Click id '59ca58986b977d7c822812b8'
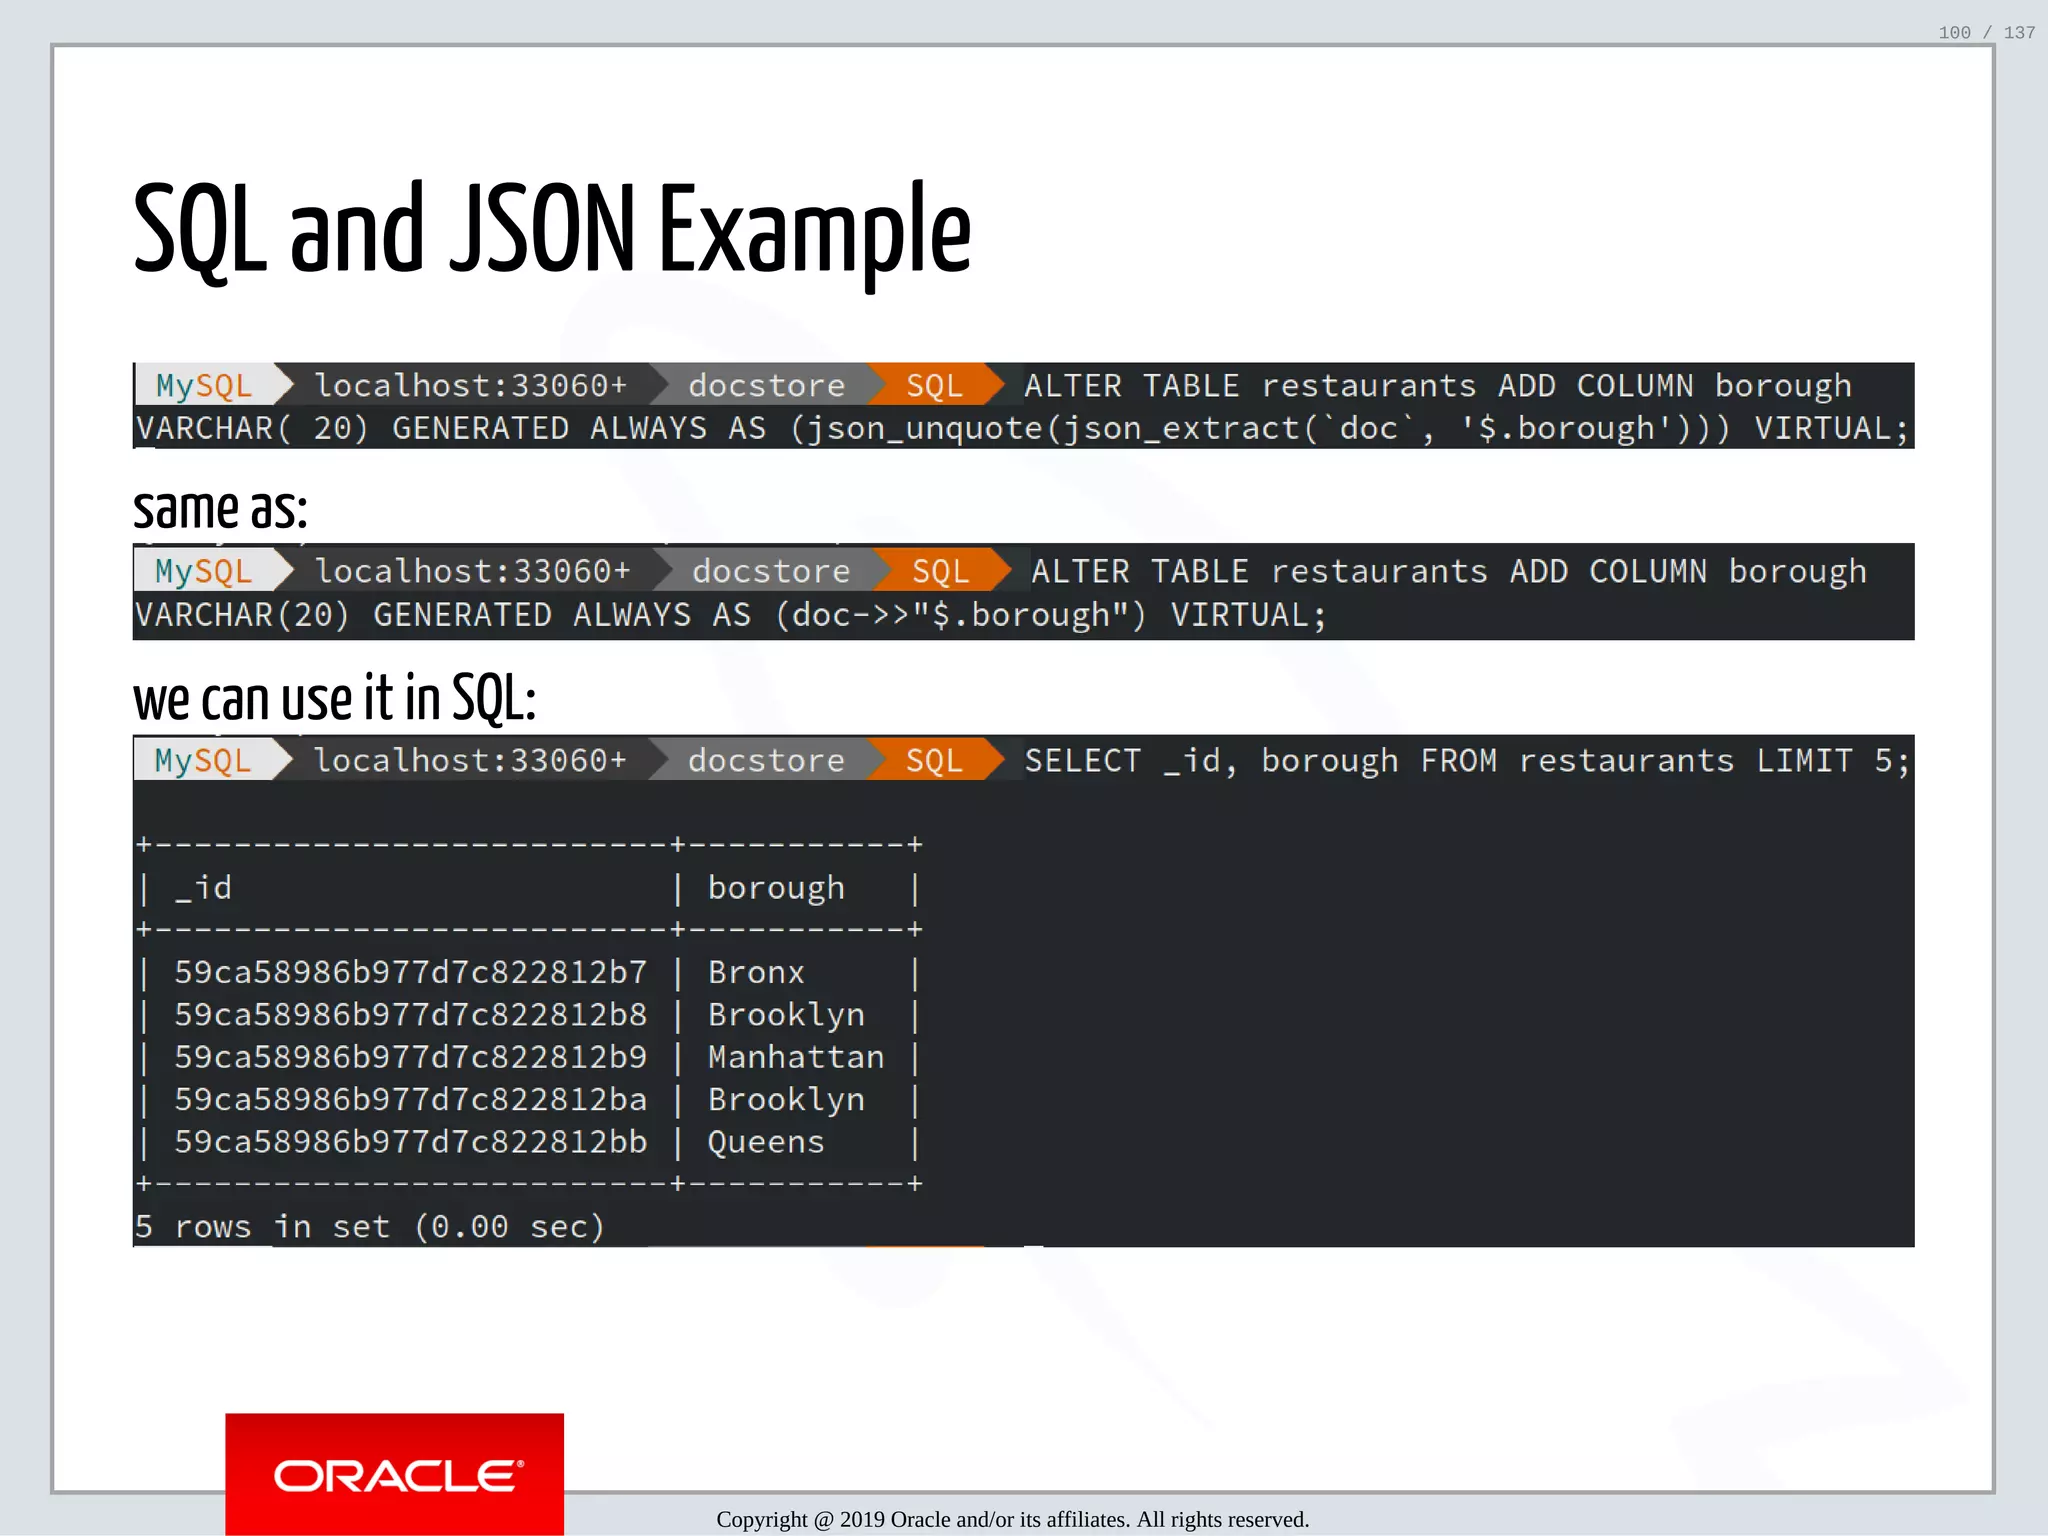Screen dimensions: 2048x1536 [411, 1015]
